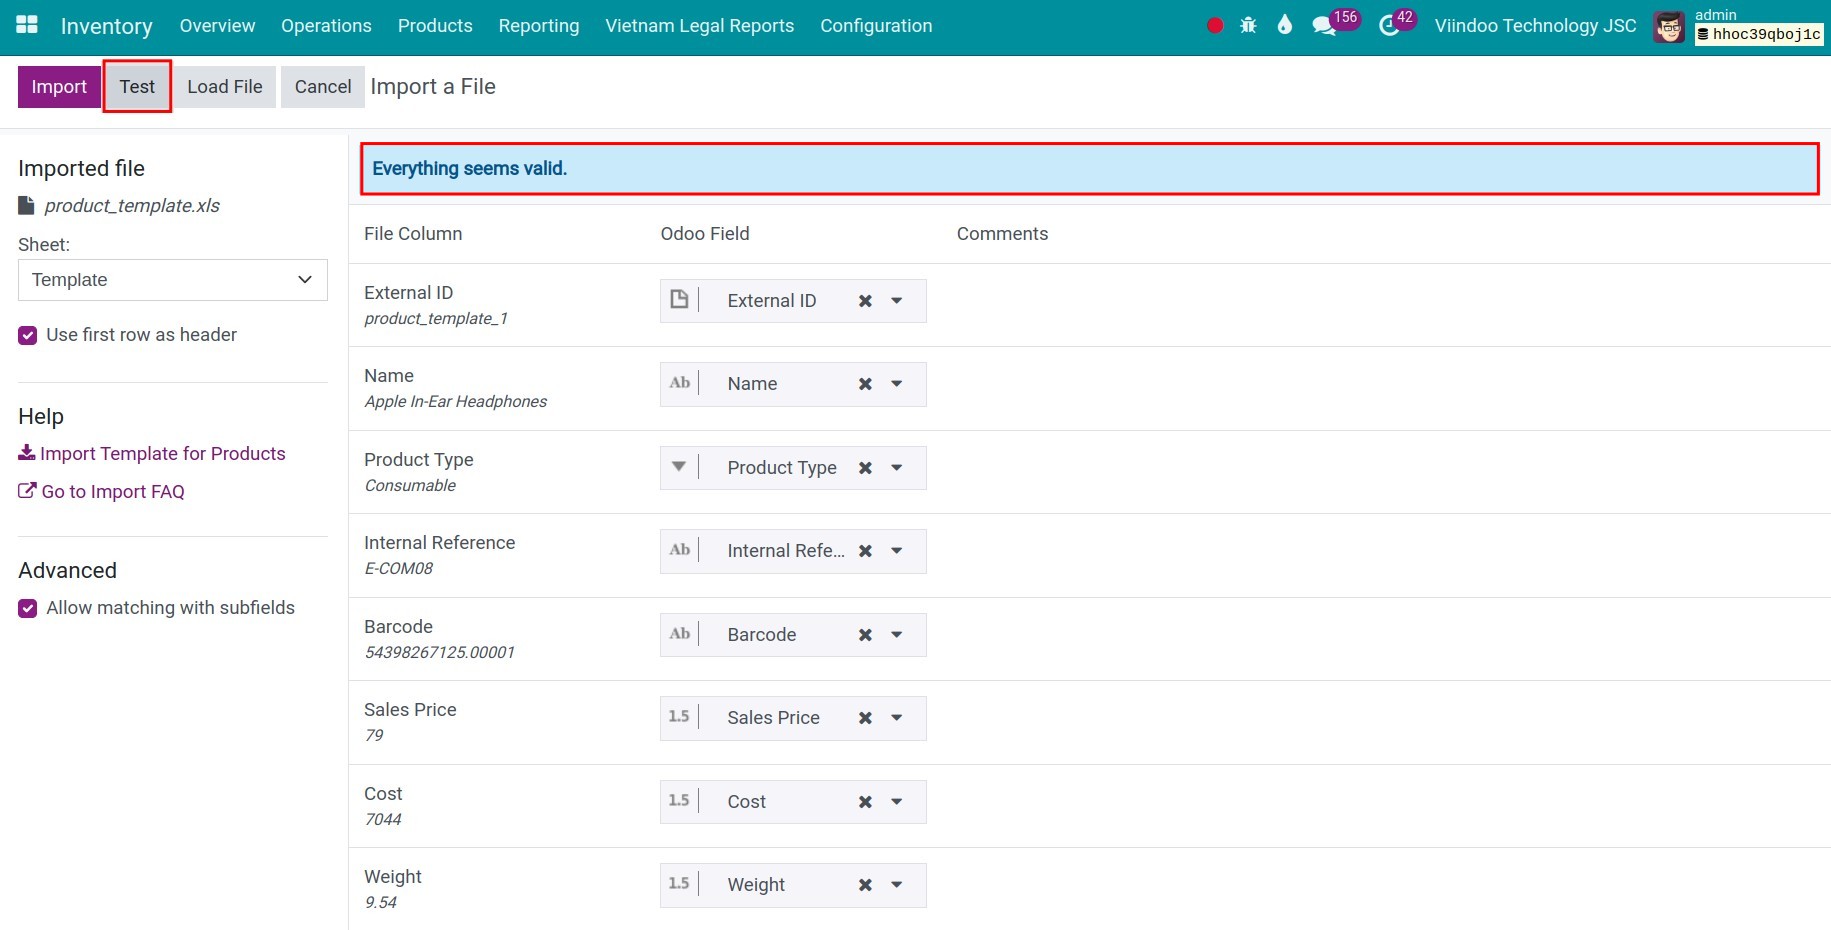Clear the Name field mapping

point(866,384)
